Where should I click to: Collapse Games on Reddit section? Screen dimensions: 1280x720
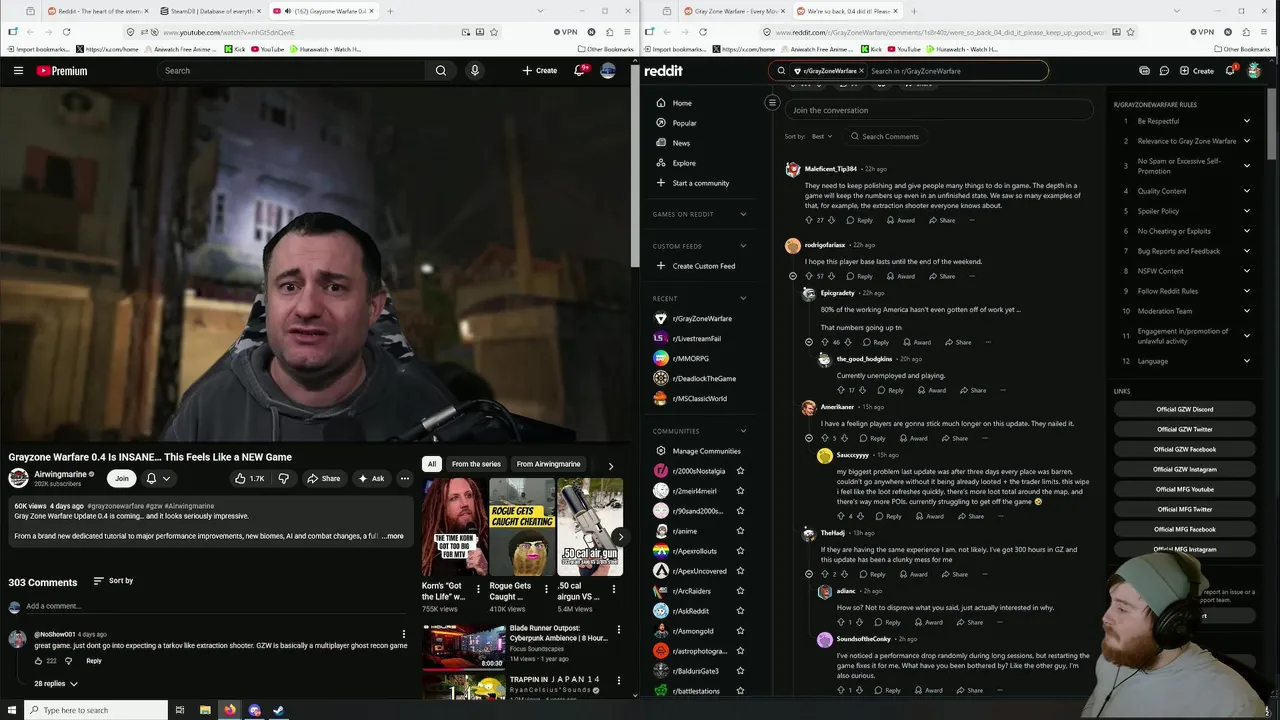[743, 214]
